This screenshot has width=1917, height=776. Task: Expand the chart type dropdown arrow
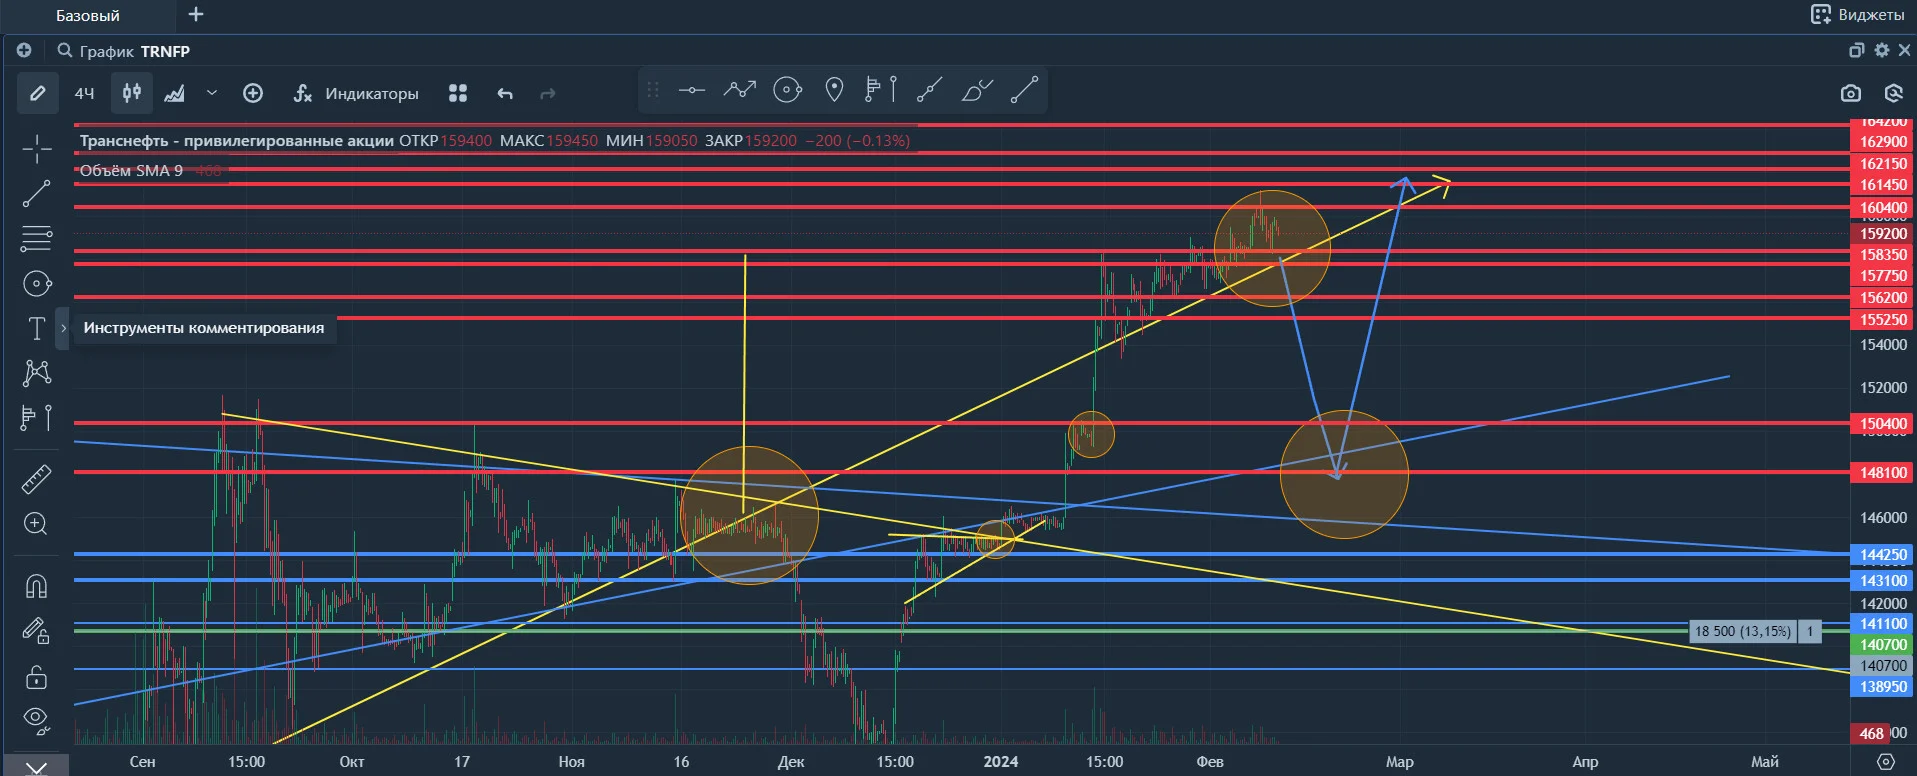pos(211,93)
